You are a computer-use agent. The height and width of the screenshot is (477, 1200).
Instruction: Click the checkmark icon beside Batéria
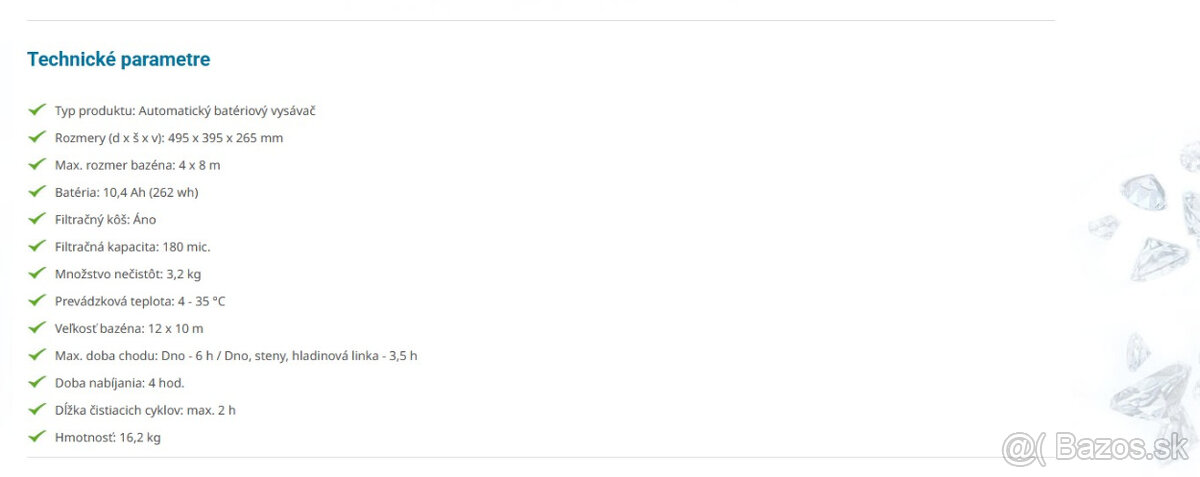pyautogui.click(x=37, y=191)
